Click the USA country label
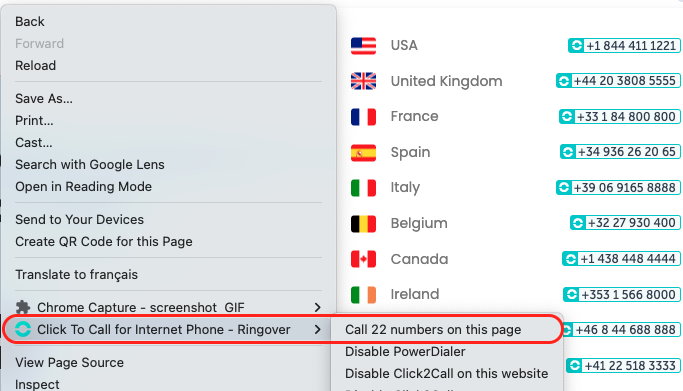 (404, 45)
